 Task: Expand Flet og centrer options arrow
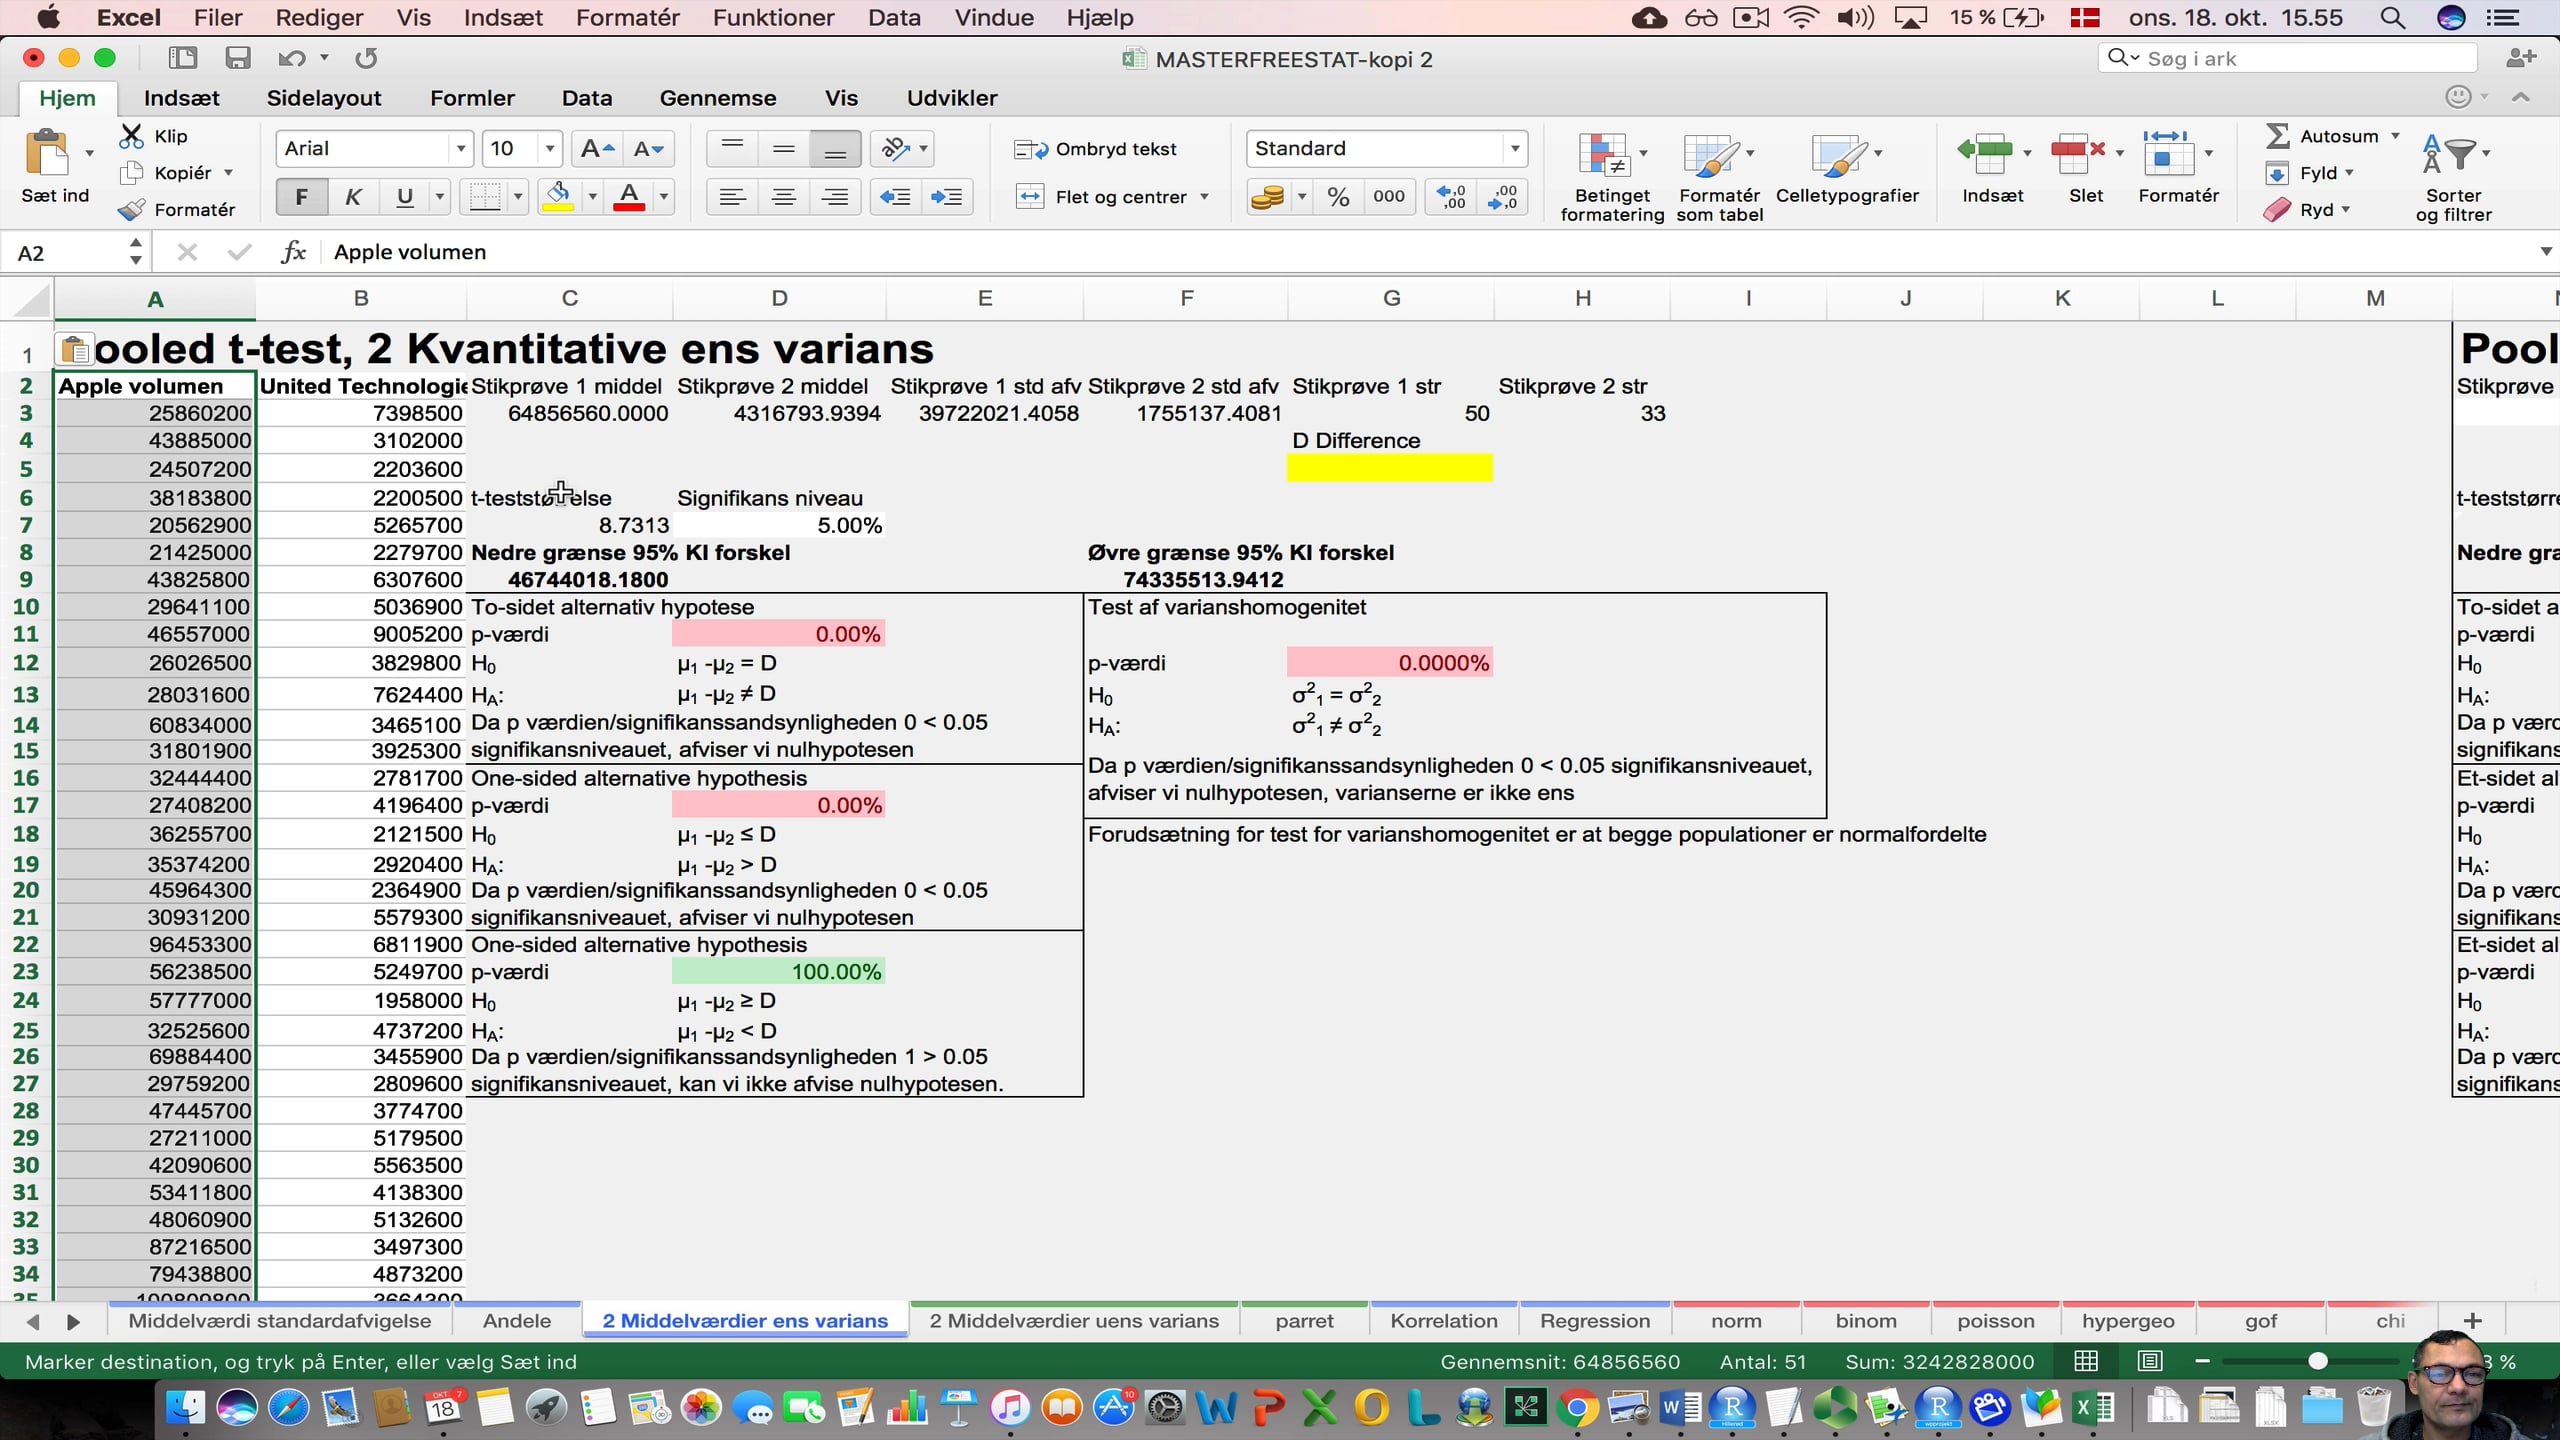click(x=1204, y=197)
